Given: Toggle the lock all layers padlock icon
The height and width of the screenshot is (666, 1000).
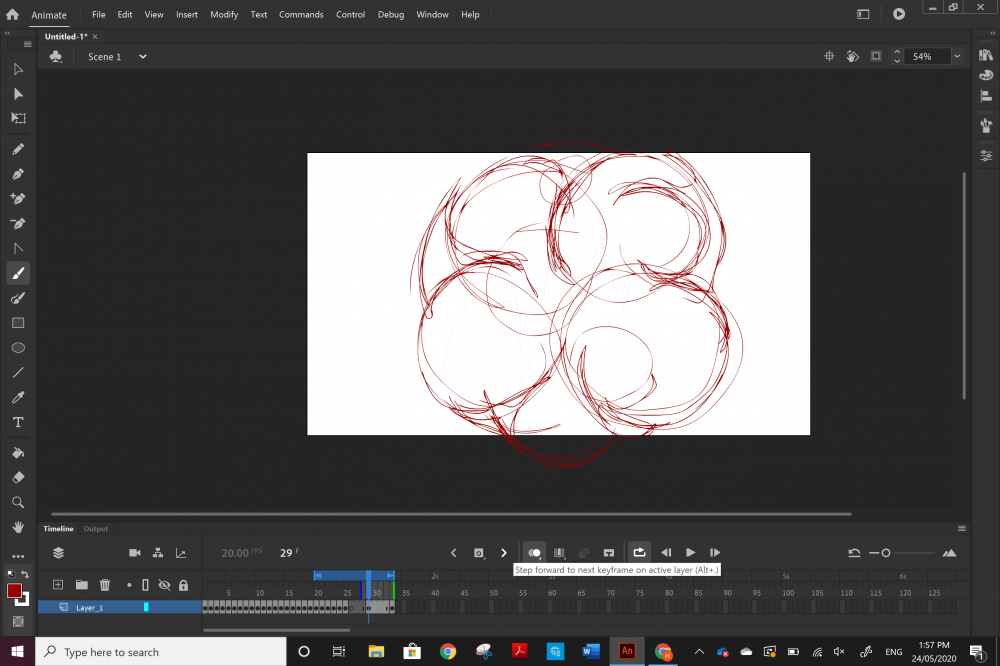Looking at the screenshot, I should coord(183,585).
